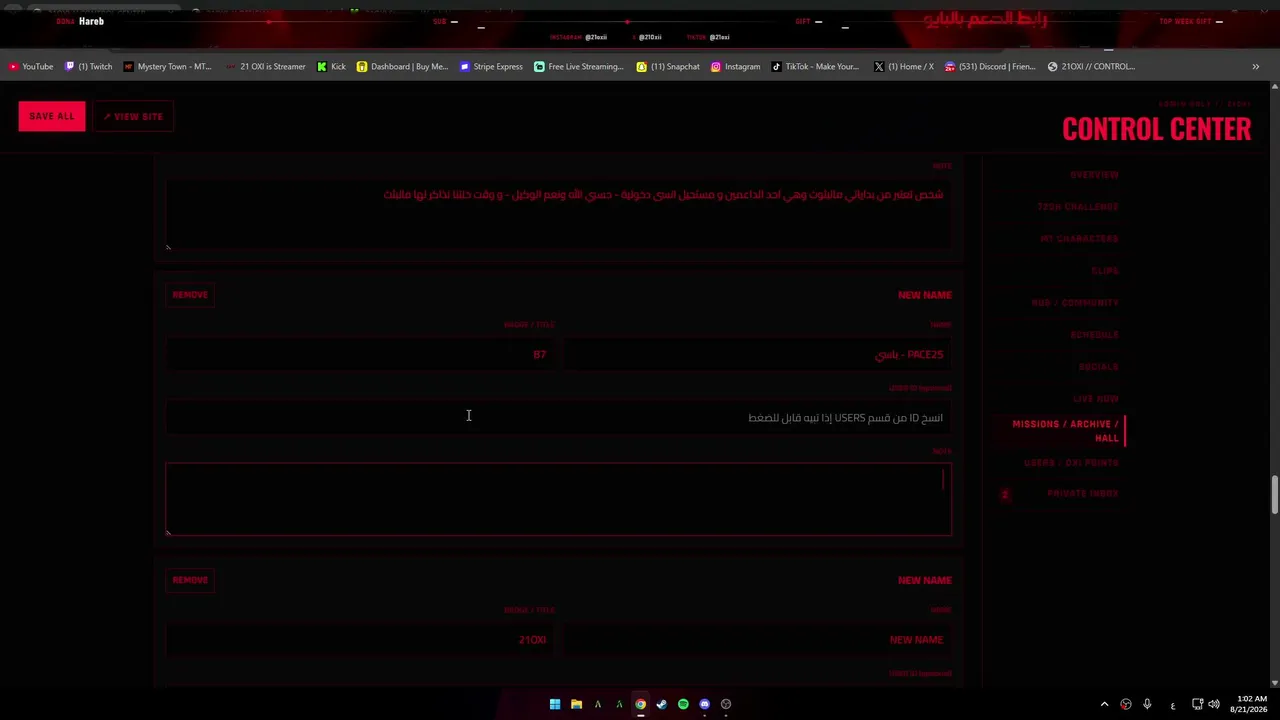Image resolution: width=1280 pixels, height=720 pixels.
Task: Open the Mystery Town bookmark
Action: pyautogui.click(x=168, y=67)
